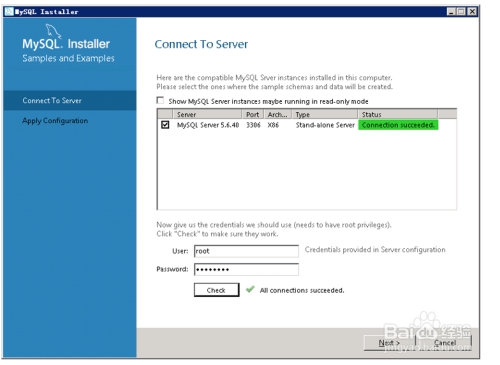Click the Credentials provided in Server configuration text
This screenshot has height=365, width=500.
[375, 250]
